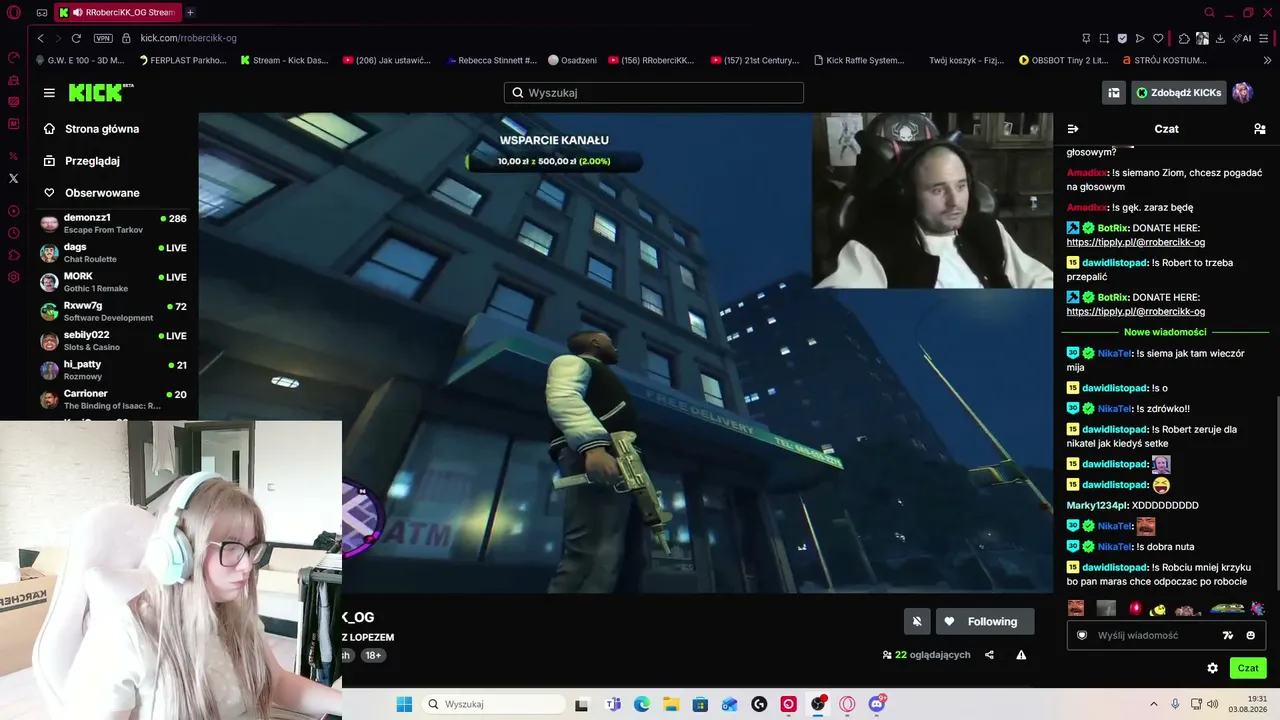Jump to Nowe wiadomości in chat
Screen dimensions: 1280x720
pos(1165,332)
